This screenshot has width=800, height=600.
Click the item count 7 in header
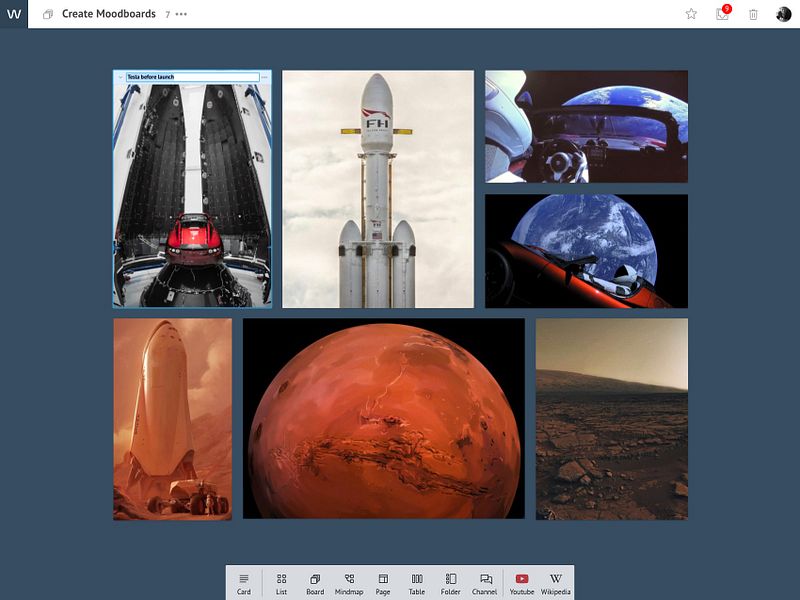[167, 15]
